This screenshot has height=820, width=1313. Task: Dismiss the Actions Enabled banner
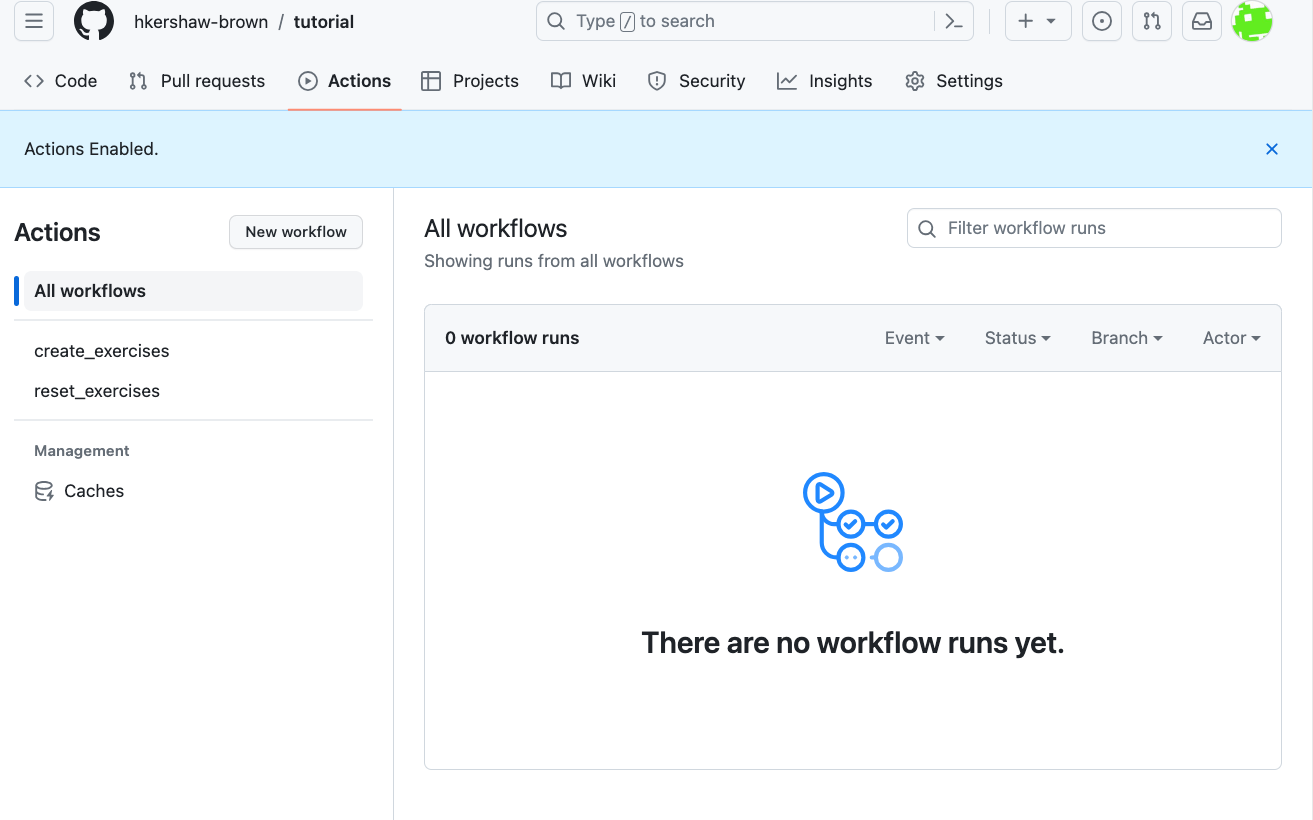(x=1272, y=149)
